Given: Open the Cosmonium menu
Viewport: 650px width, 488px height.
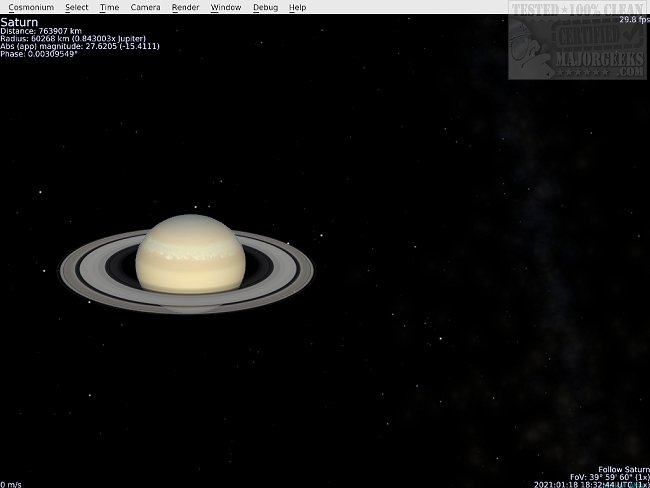Looking at the screenshot, I should click(x=31, y=7).
